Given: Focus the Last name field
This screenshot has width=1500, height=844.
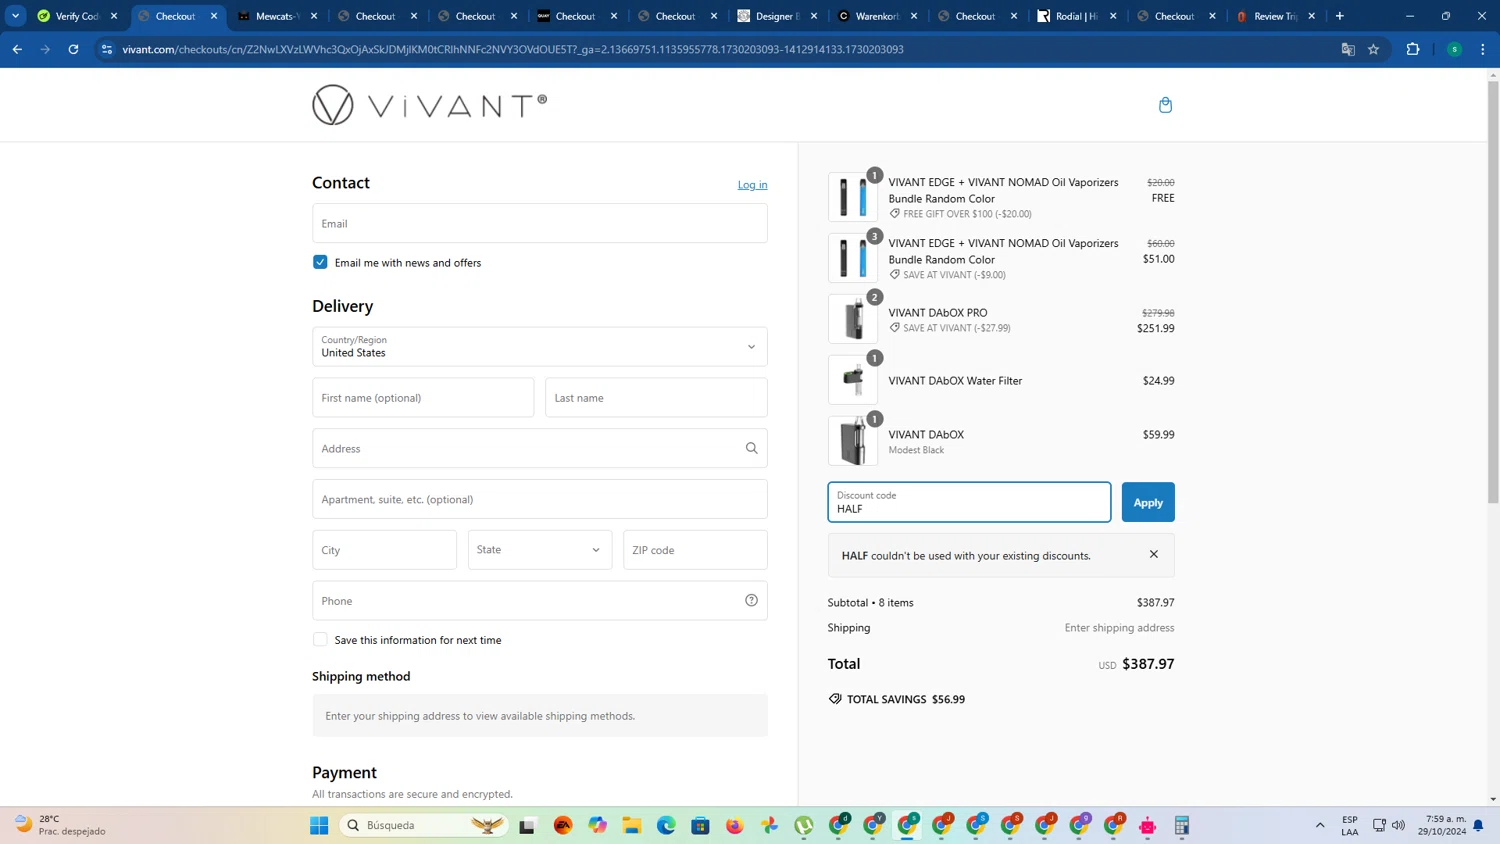Looking at the screenshot, I should tap(656, 398).
